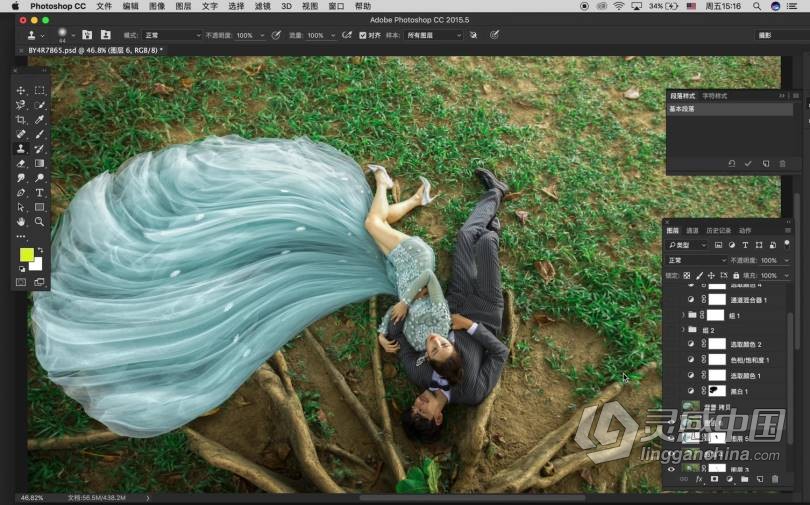Toggle pressure for size in options bar
Image resolution: width=810 pixels, height=505 pixels.
coord(494,35)
